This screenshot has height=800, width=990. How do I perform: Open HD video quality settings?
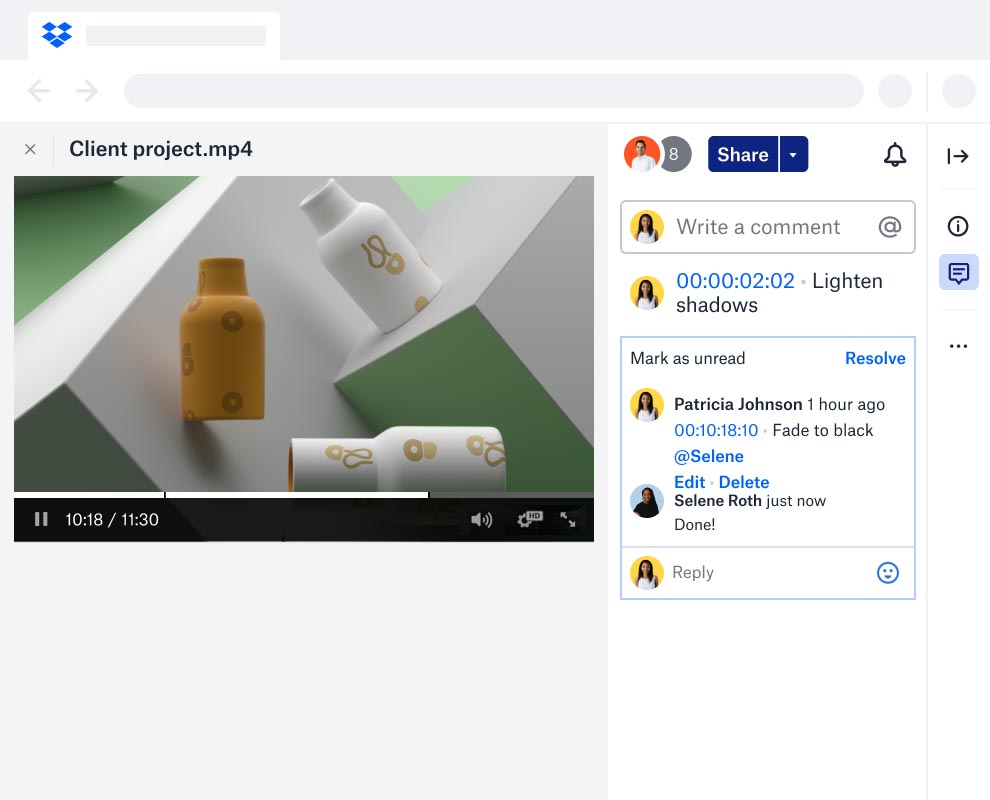click(529, 519)
